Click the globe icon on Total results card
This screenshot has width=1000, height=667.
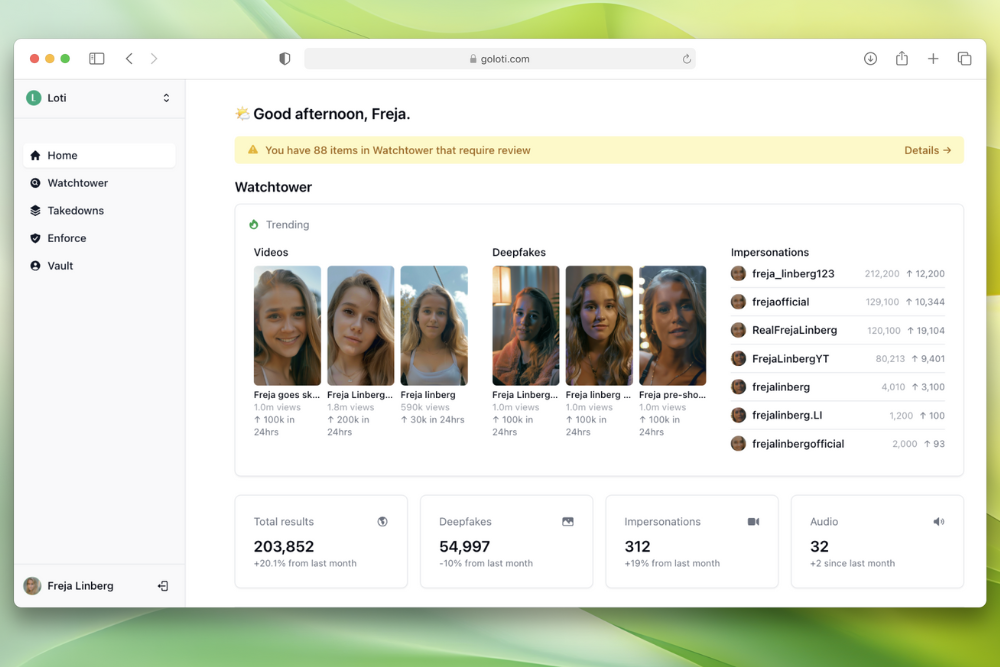pyautogui.click(x=382, y=521)
